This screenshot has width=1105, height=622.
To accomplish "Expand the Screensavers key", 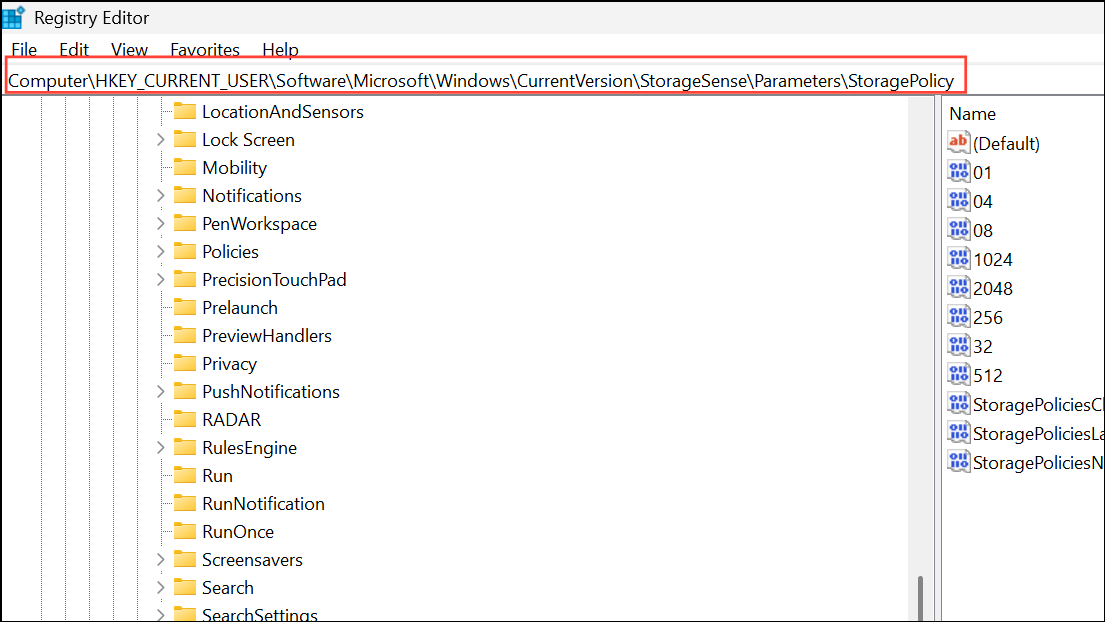I will pos(161,559).
